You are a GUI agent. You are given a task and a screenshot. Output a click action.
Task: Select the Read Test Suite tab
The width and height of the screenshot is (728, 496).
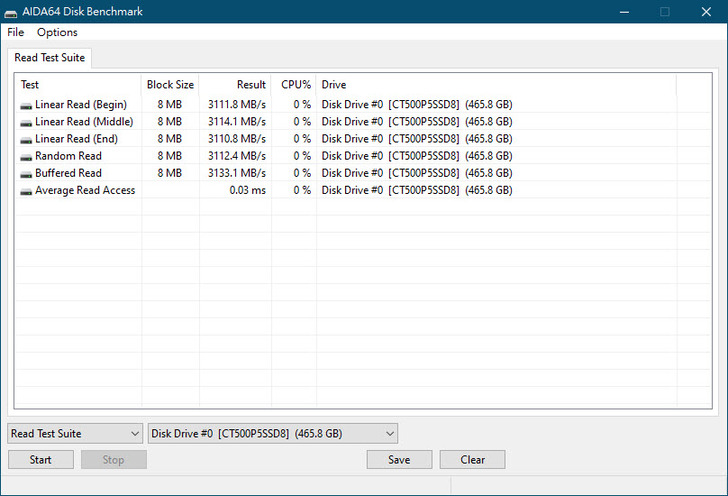coord(49,58)
